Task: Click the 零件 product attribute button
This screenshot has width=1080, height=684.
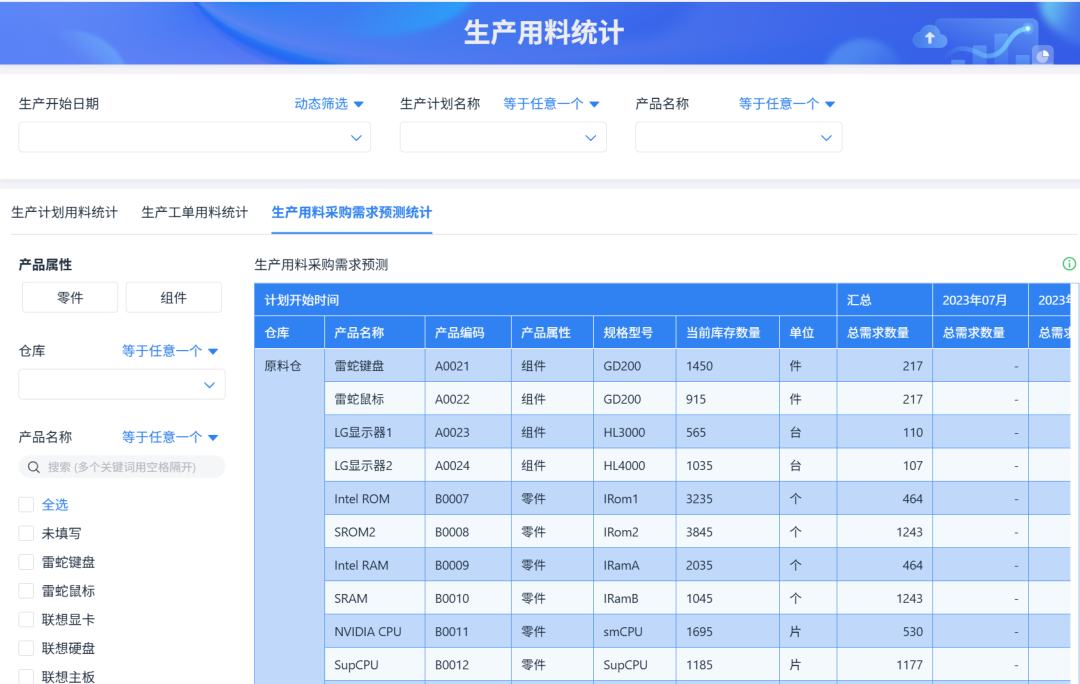Action: [70, 297]
